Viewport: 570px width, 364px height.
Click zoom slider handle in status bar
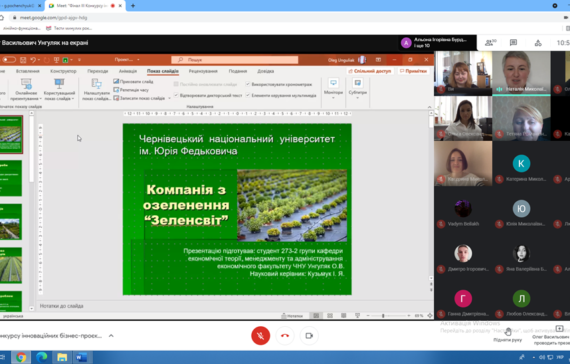pos(383,316)
